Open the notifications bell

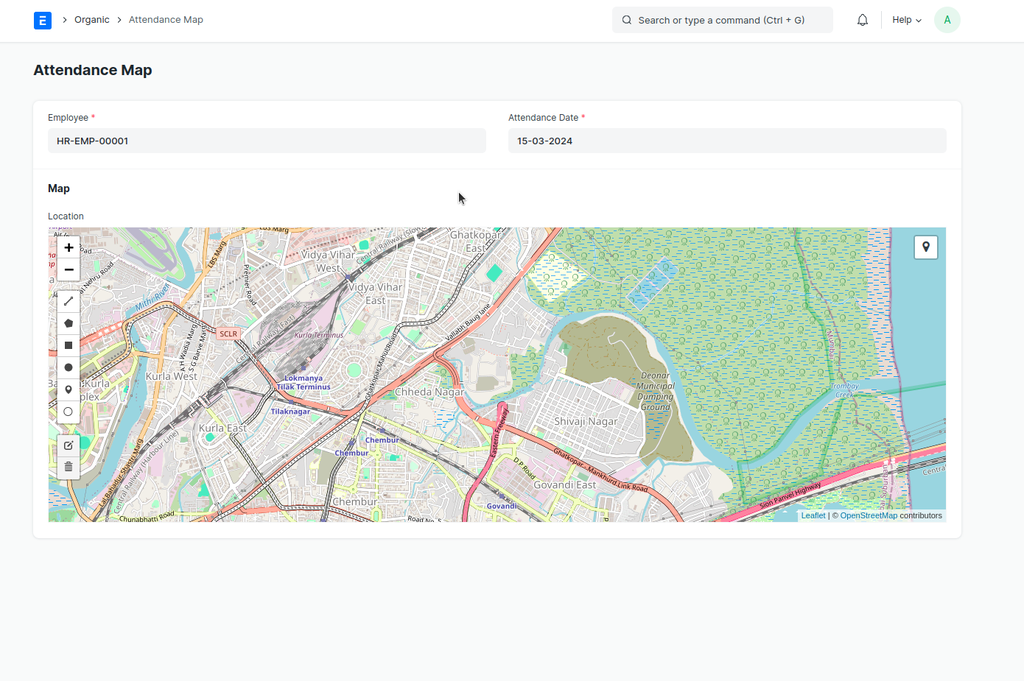[862, 20]
